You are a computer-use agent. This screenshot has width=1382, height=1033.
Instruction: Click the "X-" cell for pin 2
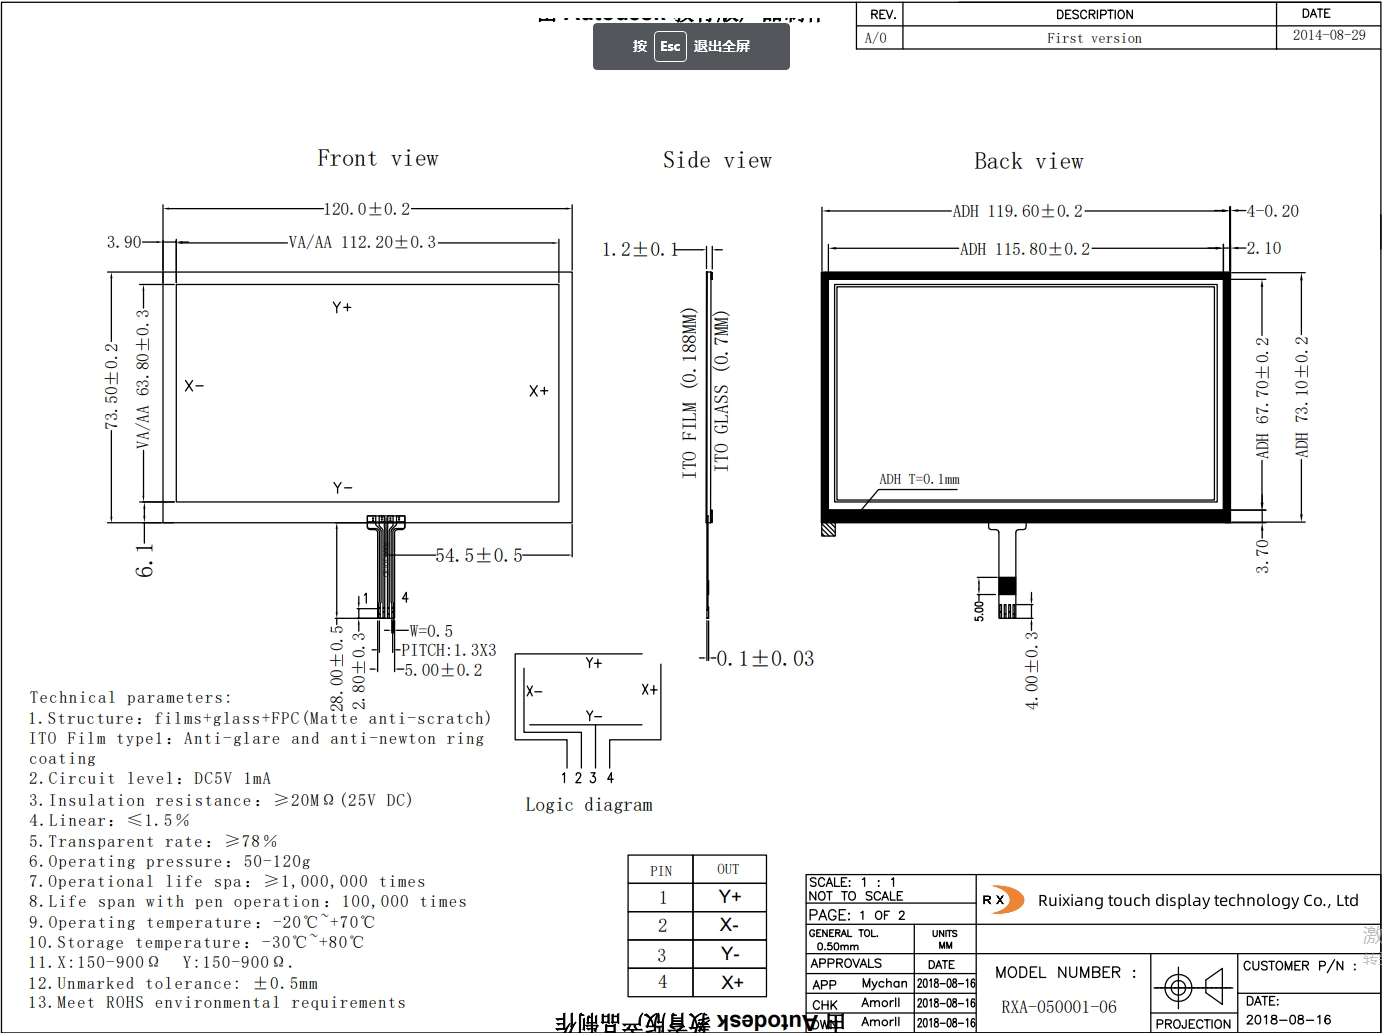point(730,926)
